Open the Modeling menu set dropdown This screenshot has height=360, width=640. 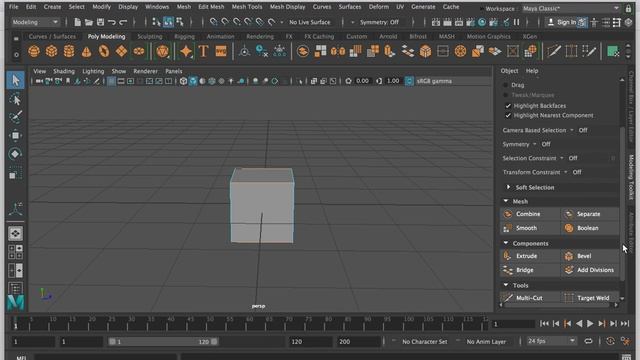tap(35, 22)
